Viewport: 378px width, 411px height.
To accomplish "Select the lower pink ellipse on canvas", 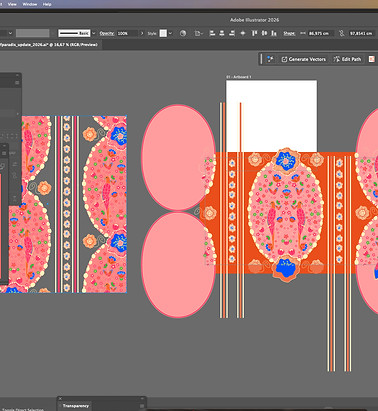I will (178, 265).
